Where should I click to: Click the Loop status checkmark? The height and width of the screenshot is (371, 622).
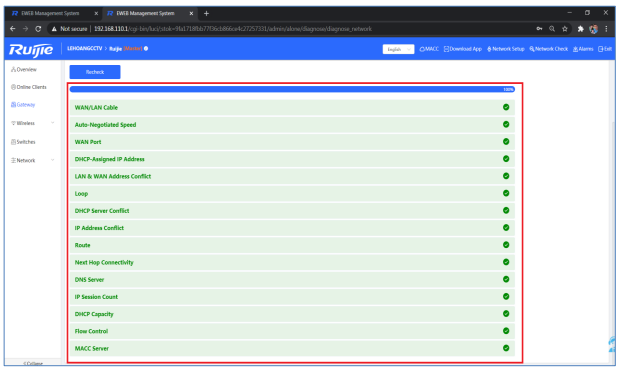(506, 193)
